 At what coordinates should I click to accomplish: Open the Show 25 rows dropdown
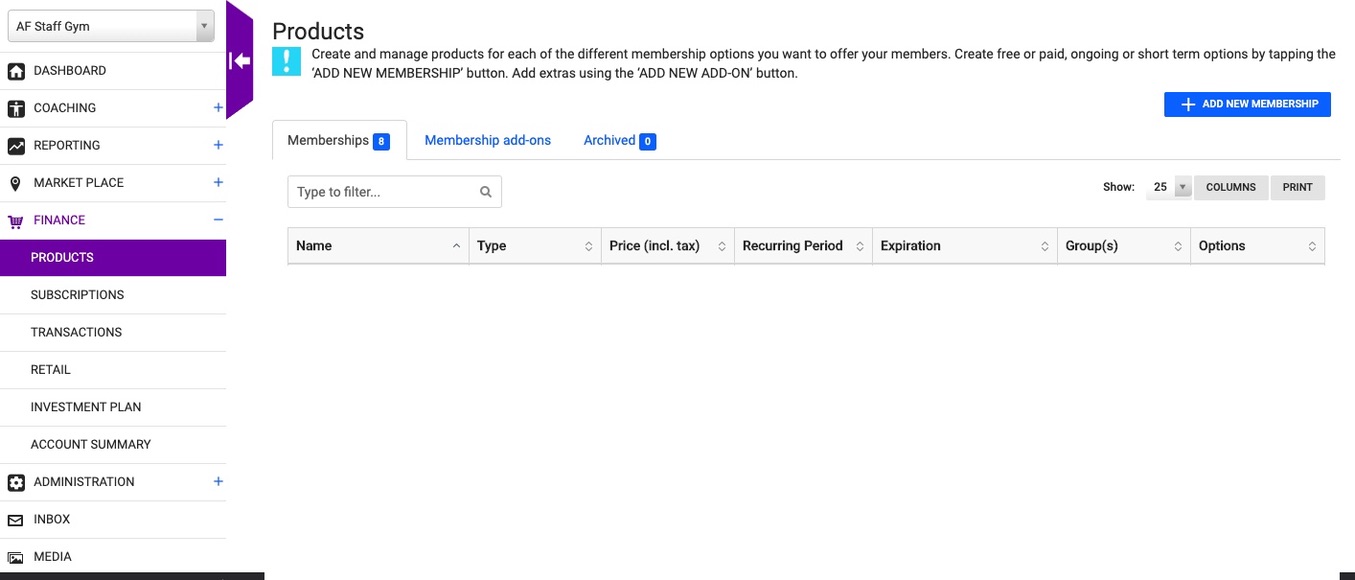point(1169,187)
